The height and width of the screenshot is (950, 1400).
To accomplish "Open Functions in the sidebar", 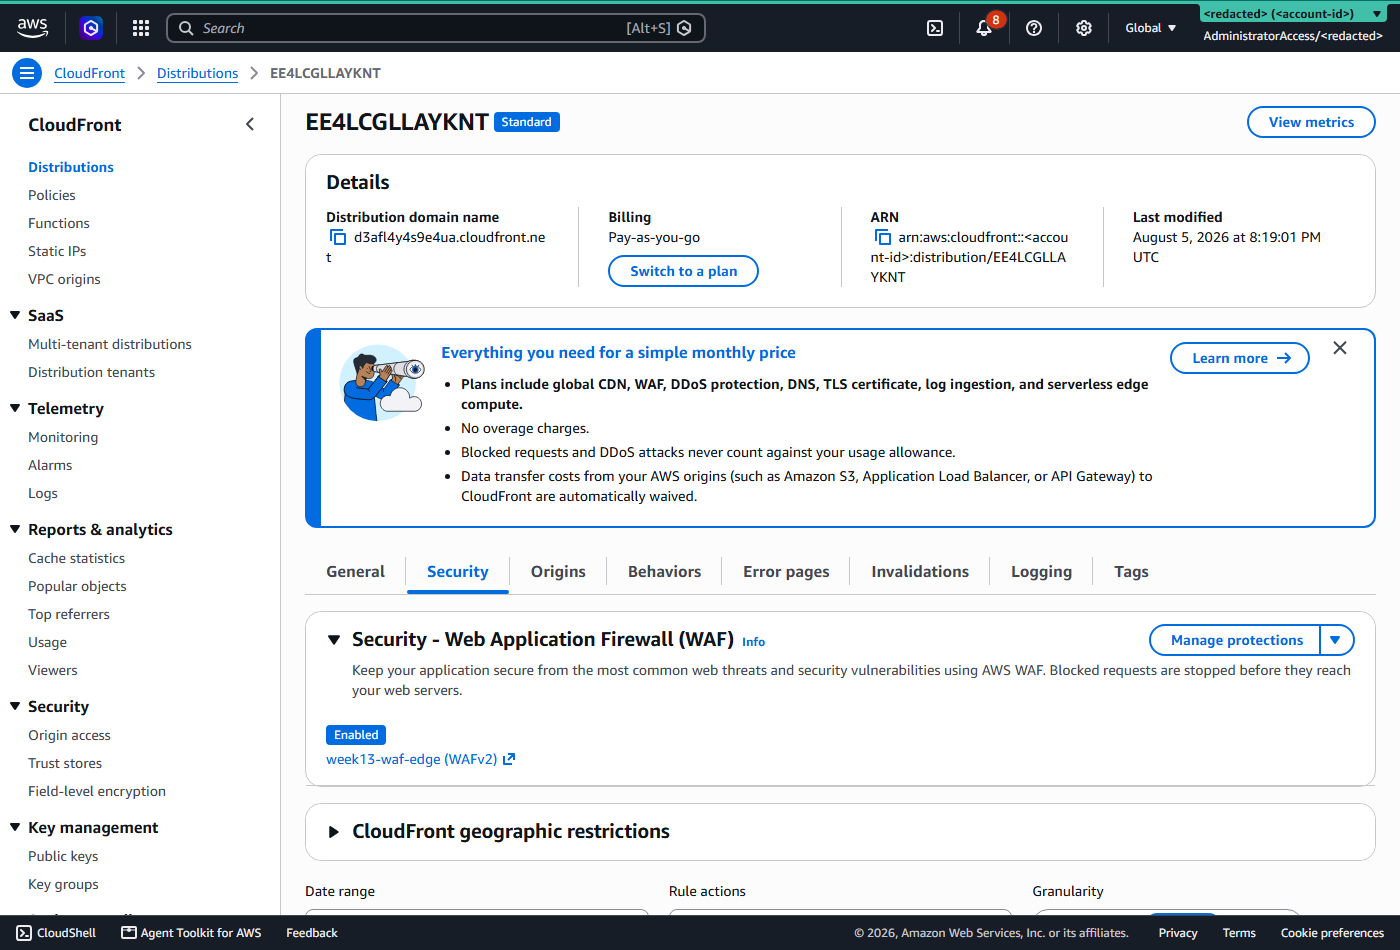I will pyautogui.click(x=59, y=223).
